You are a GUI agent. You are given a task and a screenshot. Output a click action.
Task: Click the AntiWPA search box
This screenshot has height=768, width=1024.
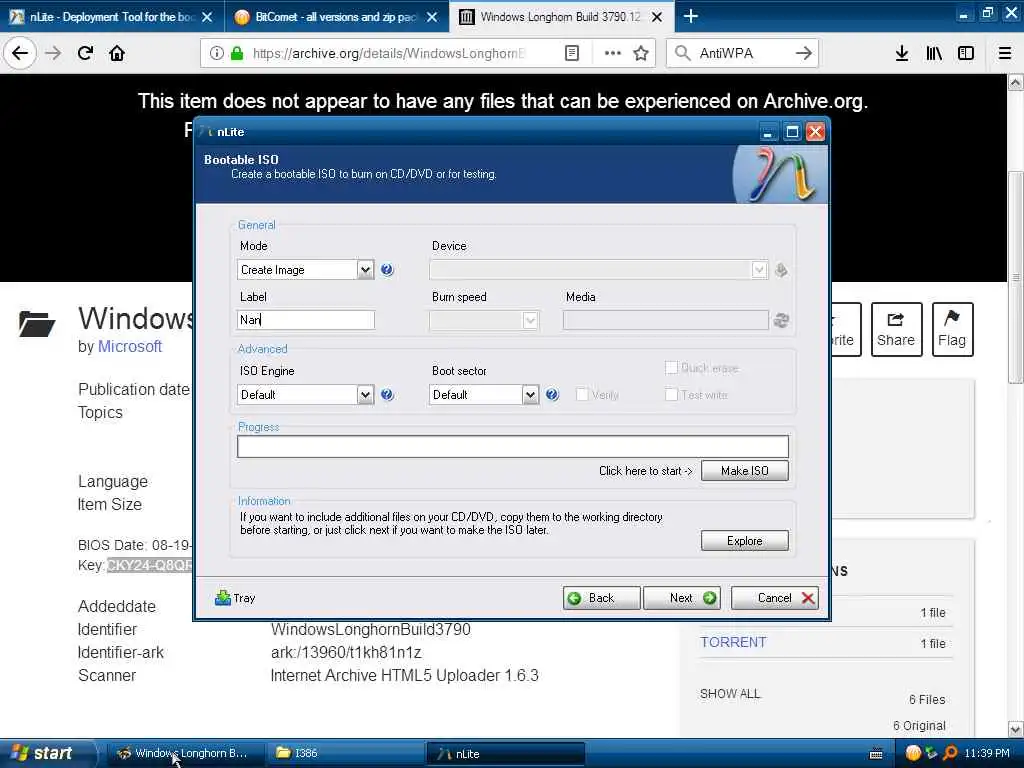(x=741, y=53)
